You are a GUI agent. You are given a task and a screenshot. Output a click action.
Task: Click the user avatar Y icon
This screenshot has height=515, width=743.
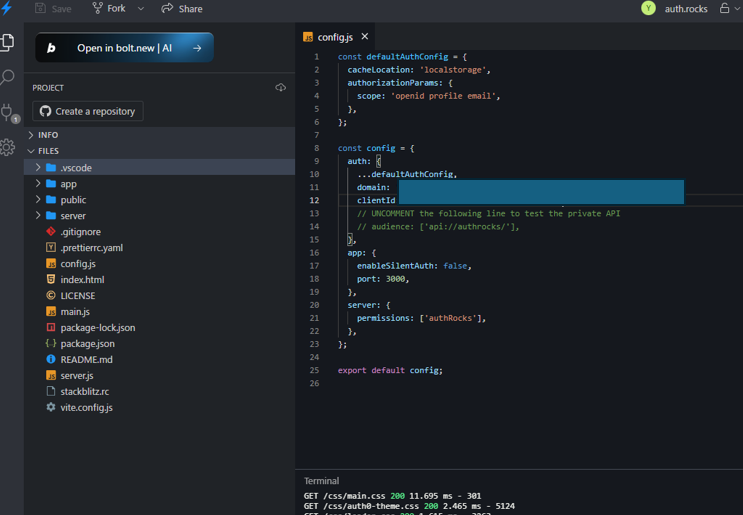[x=648, y=8]
